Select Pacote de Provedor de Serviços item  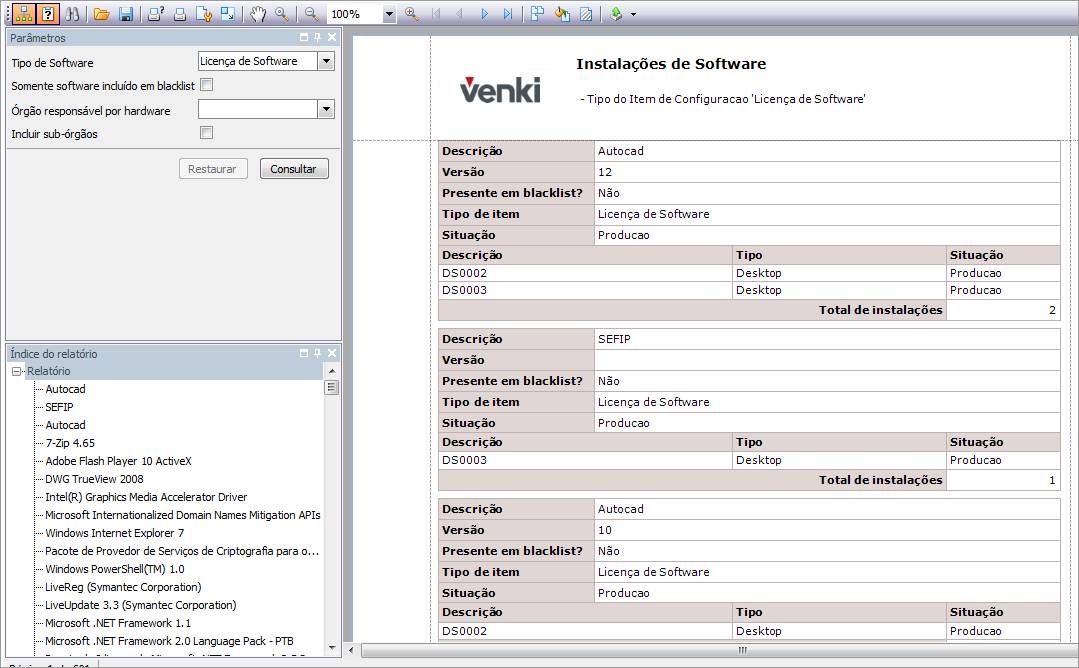pos(182,550)
